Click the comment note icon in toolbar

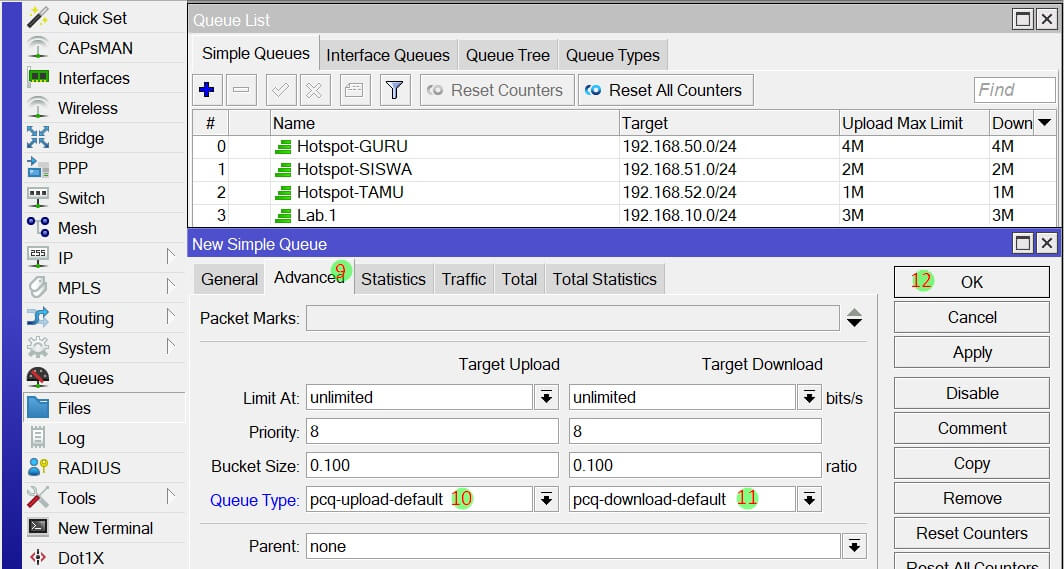(x=353, y=90)
